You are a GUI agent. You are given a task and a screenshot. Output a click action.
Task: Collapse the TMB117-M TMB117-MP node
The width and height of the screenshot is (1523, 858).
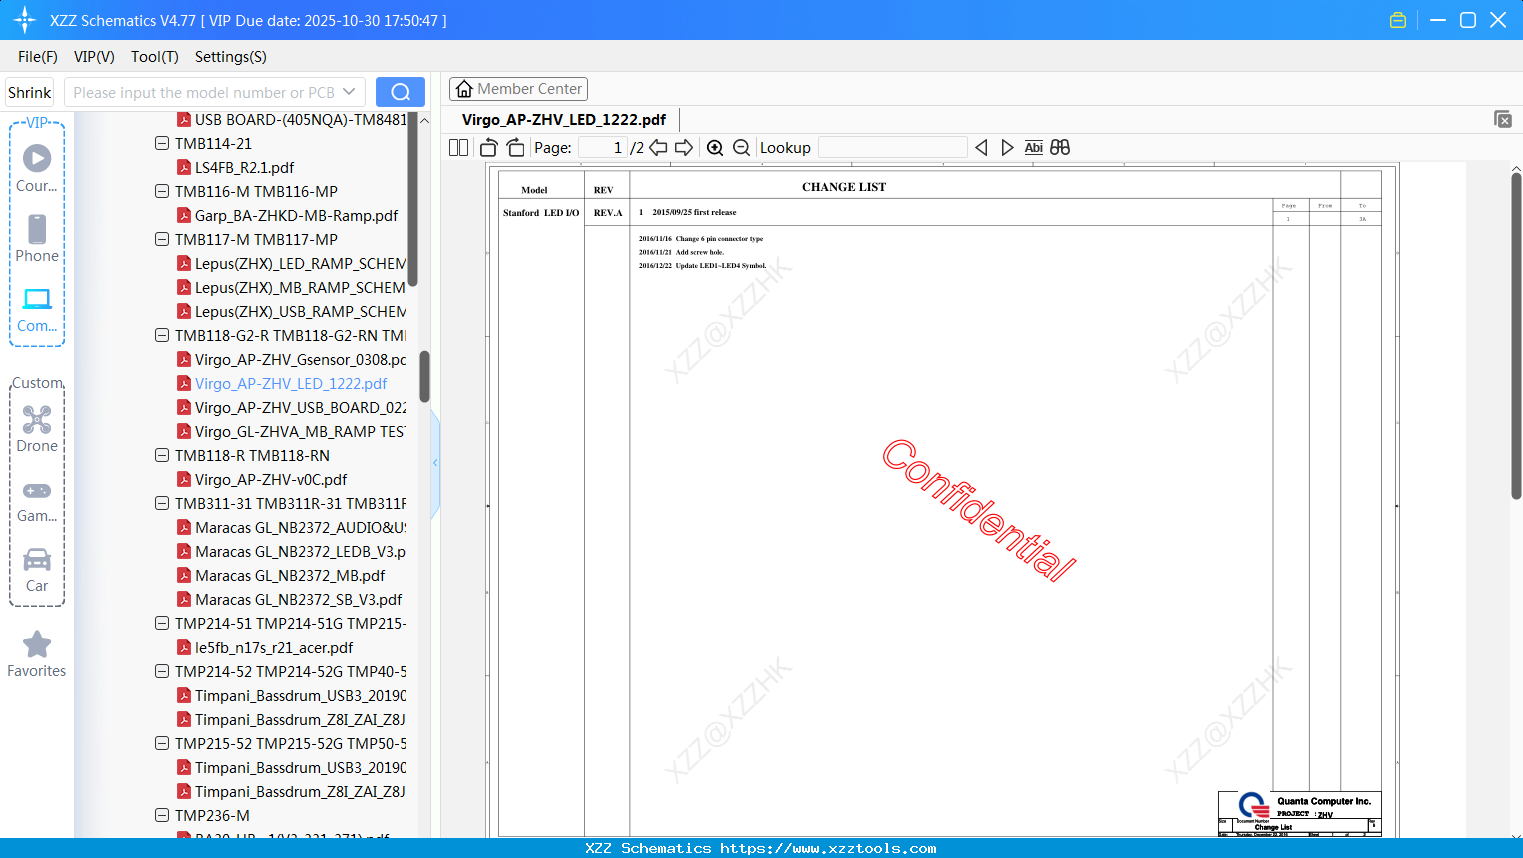[x=162, y=240]
